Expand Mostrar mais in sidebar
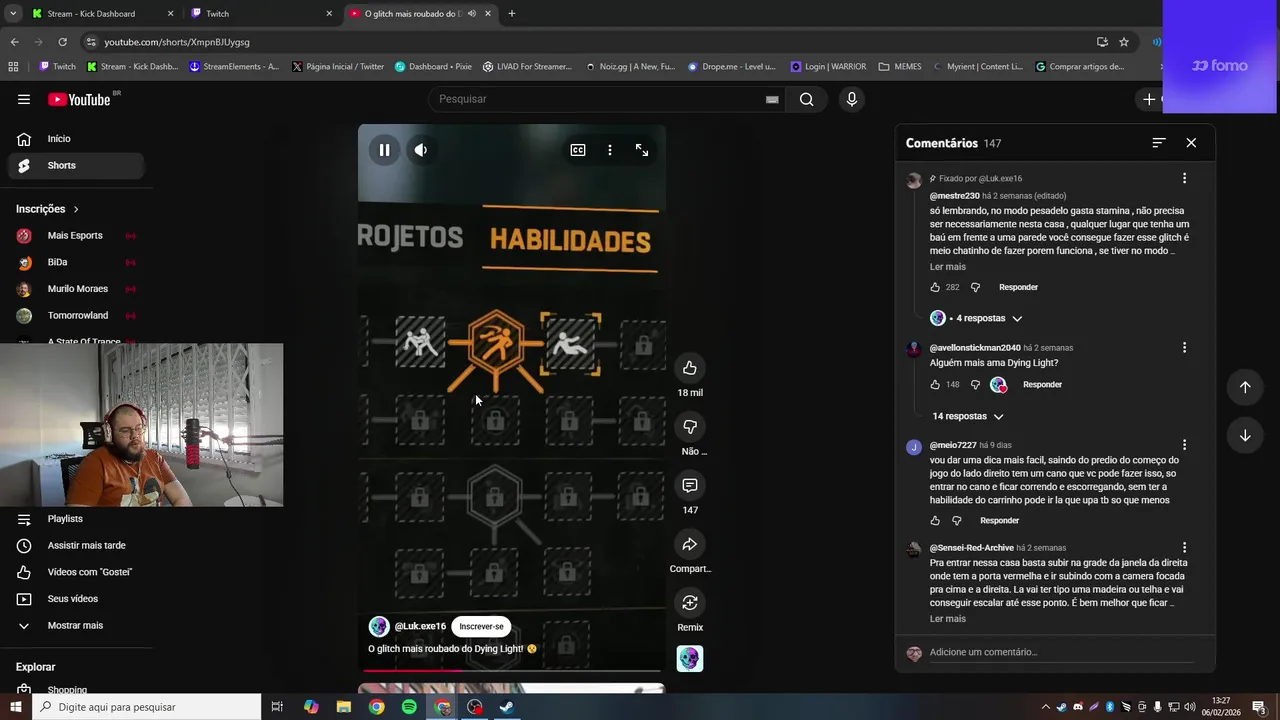This screenshot has width=1280, height=720. (x=76, y=625)
